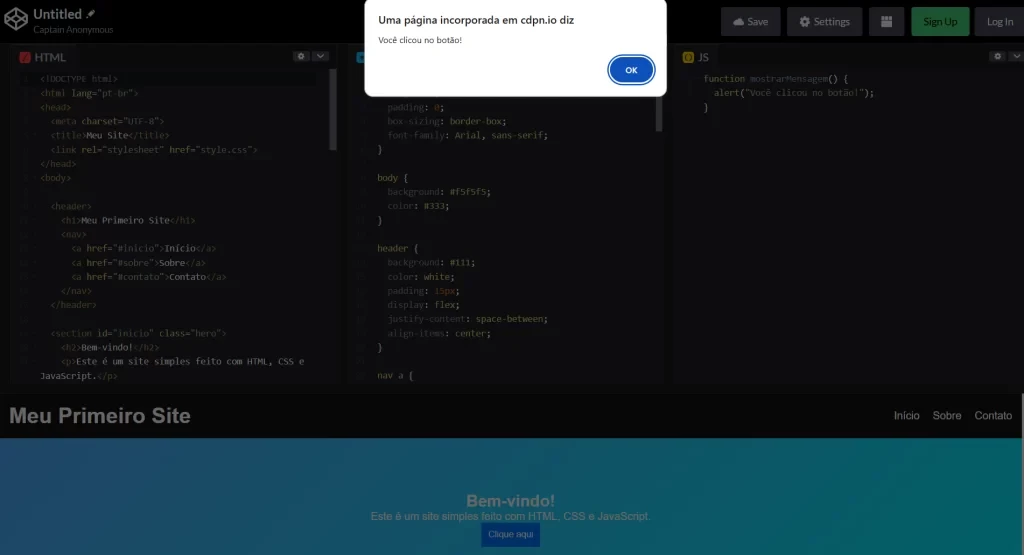Viewport: 1024px width, 555px height.
Task: Click the Save button
Action: [750, 22]
